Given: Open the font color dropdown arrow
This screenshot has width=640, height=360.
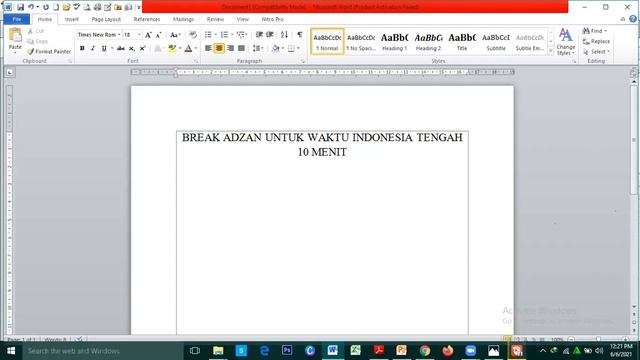Looking at the screenshot, I should click(x=196, y=48).
